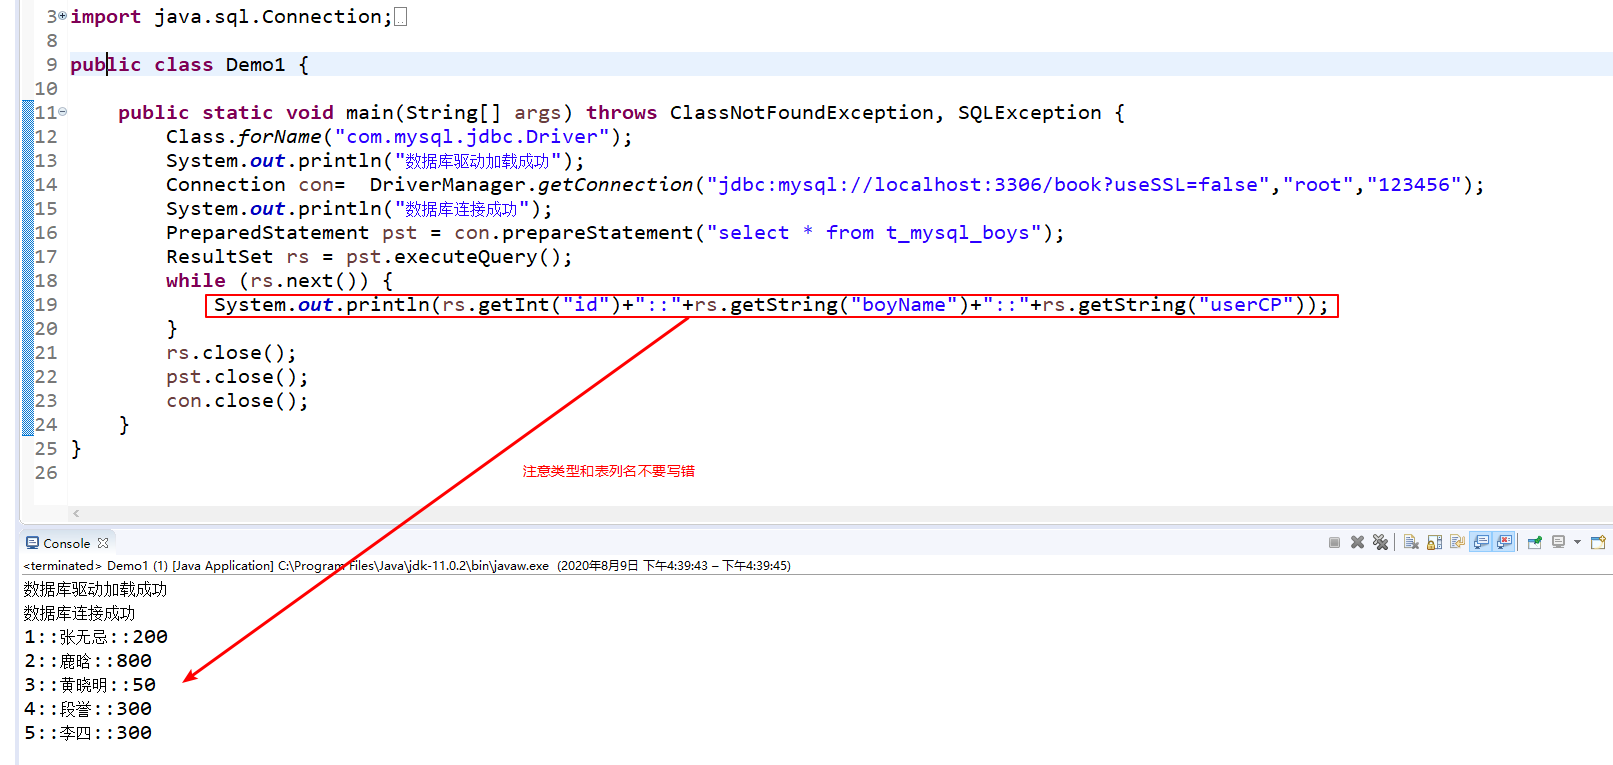Click the 'DriverManager.getConnection' text

pos(531,184)
